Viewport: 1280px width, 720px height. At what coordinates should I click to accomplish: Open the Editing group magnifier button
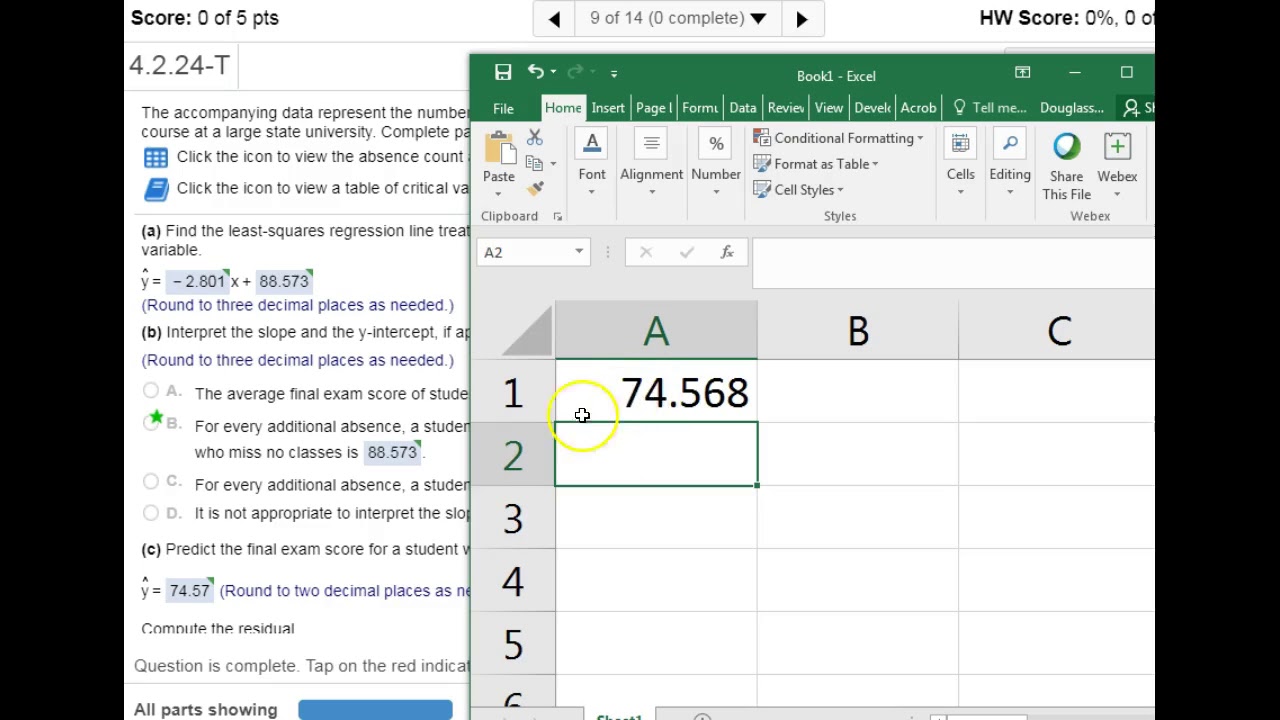[1010, 163]
